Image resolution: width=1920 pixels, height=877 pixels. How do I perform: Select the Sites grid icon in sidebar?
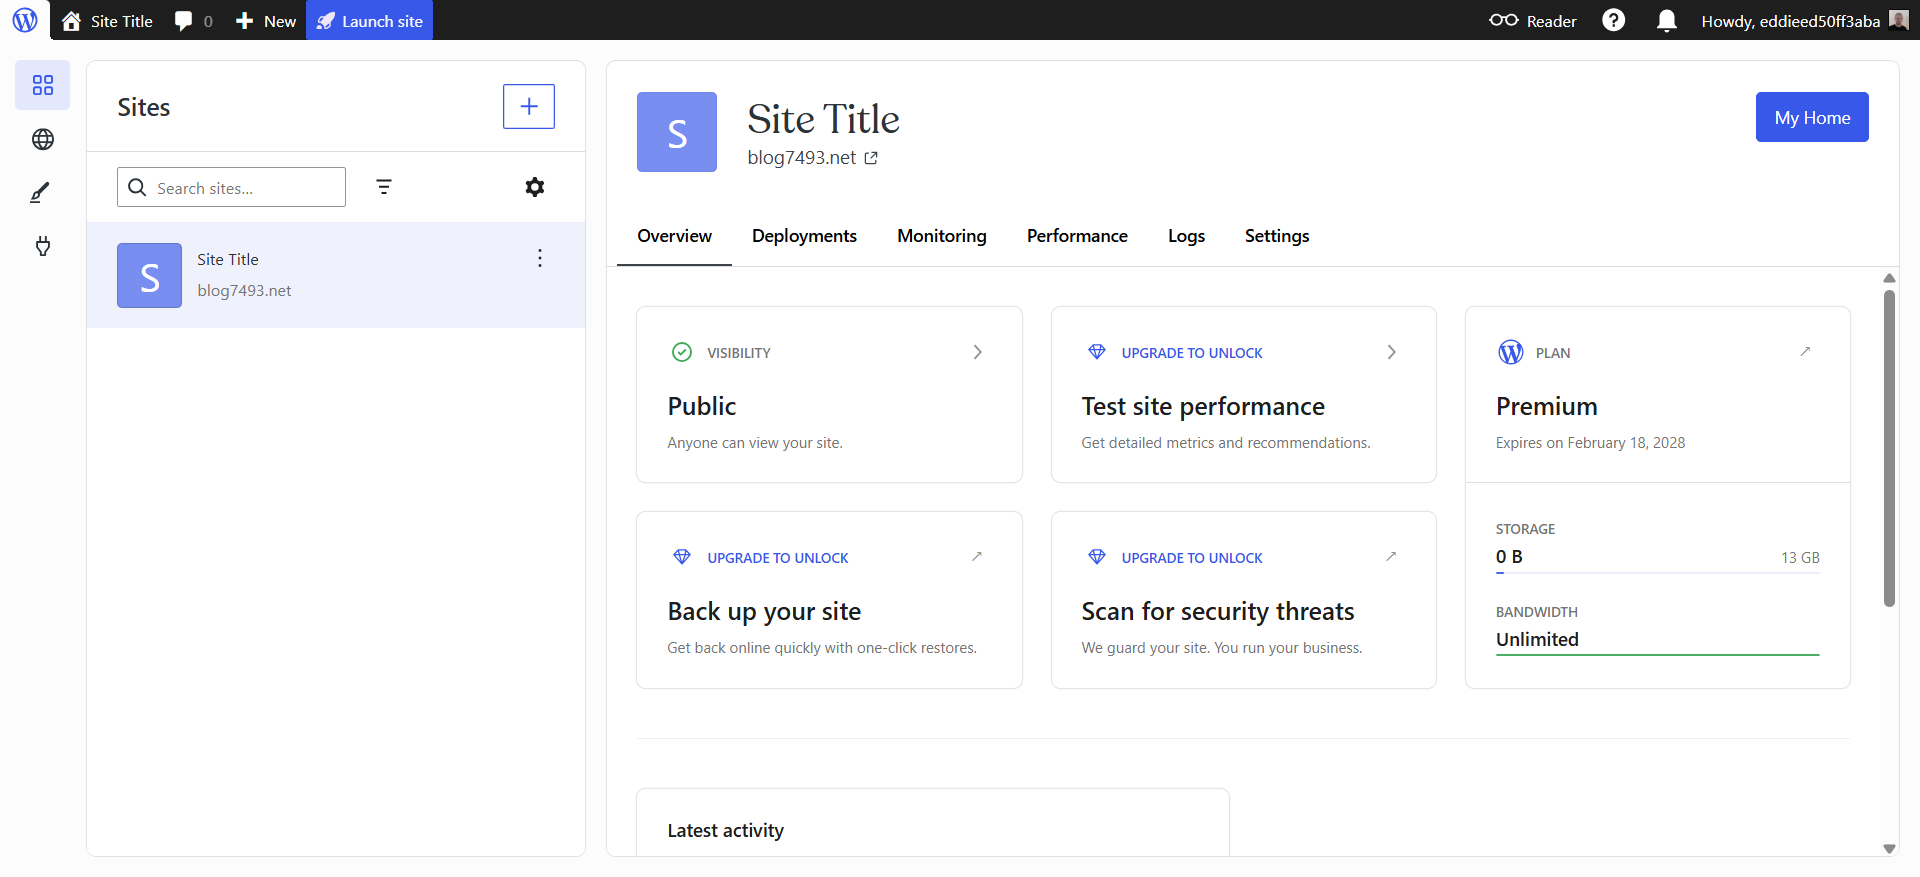[43, 85]
